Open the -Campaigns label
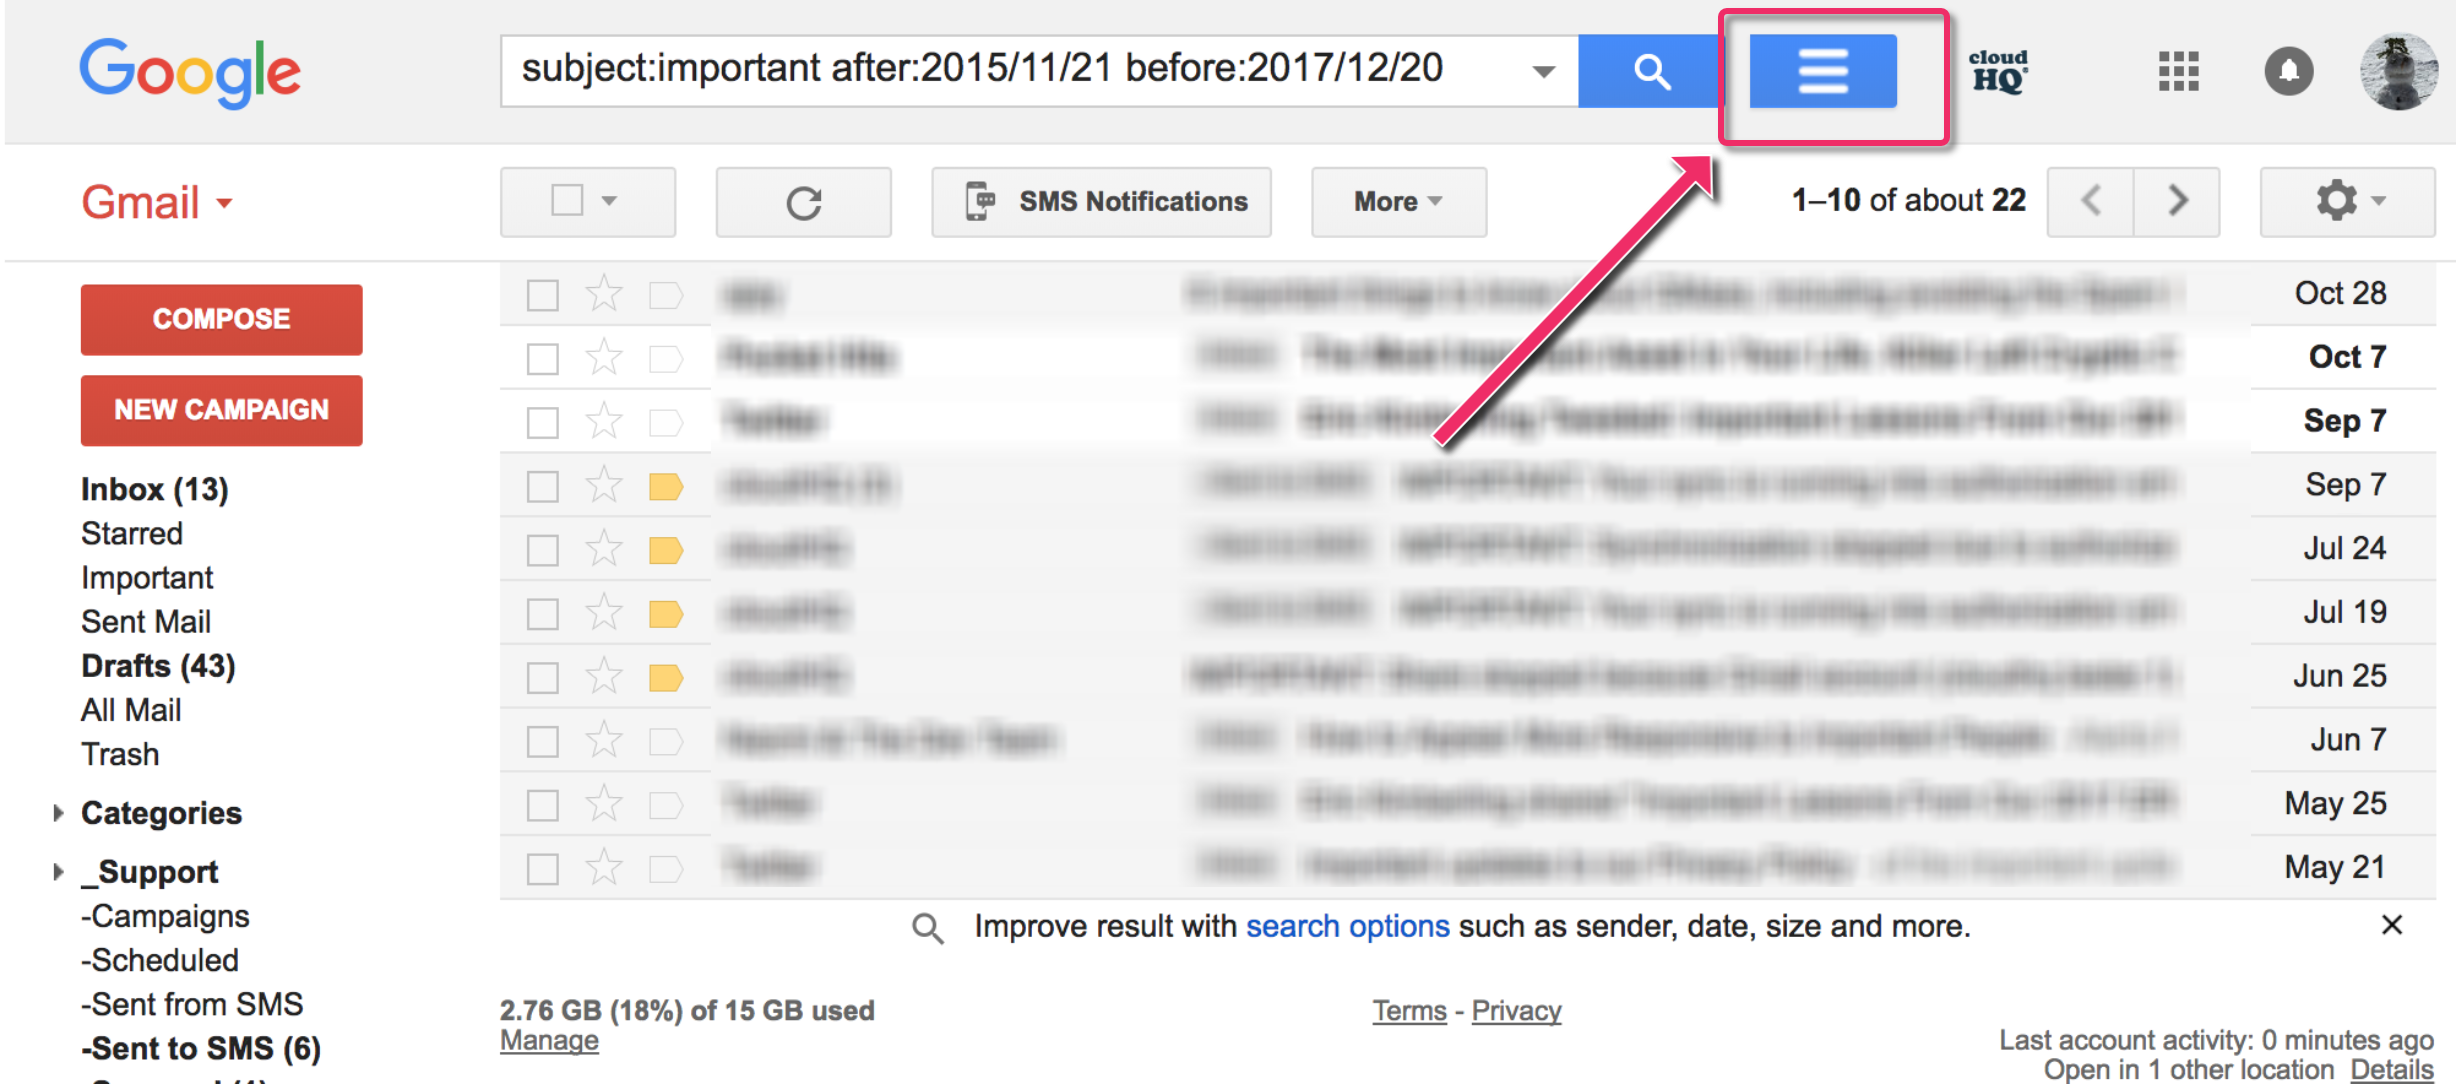 pos(165,915)
